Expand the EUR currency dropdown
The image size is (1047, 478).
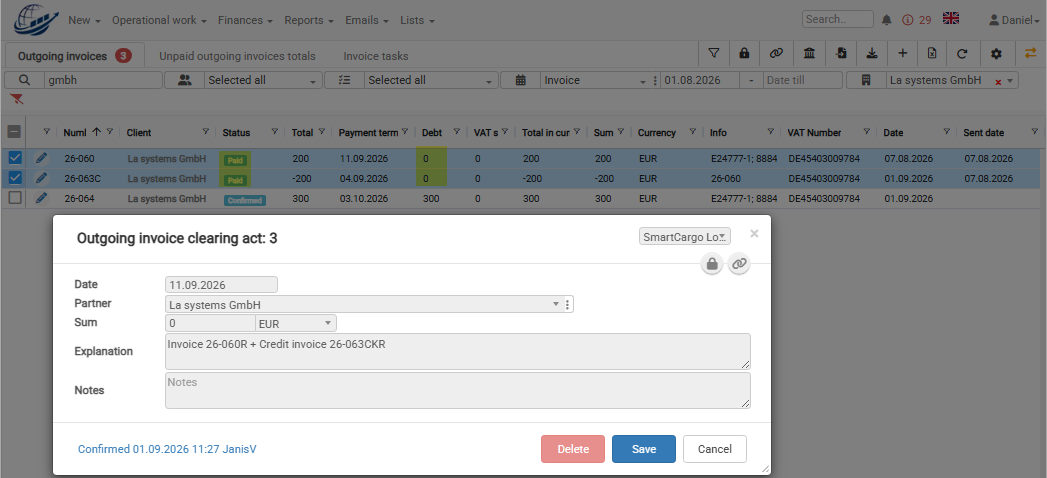296,323
